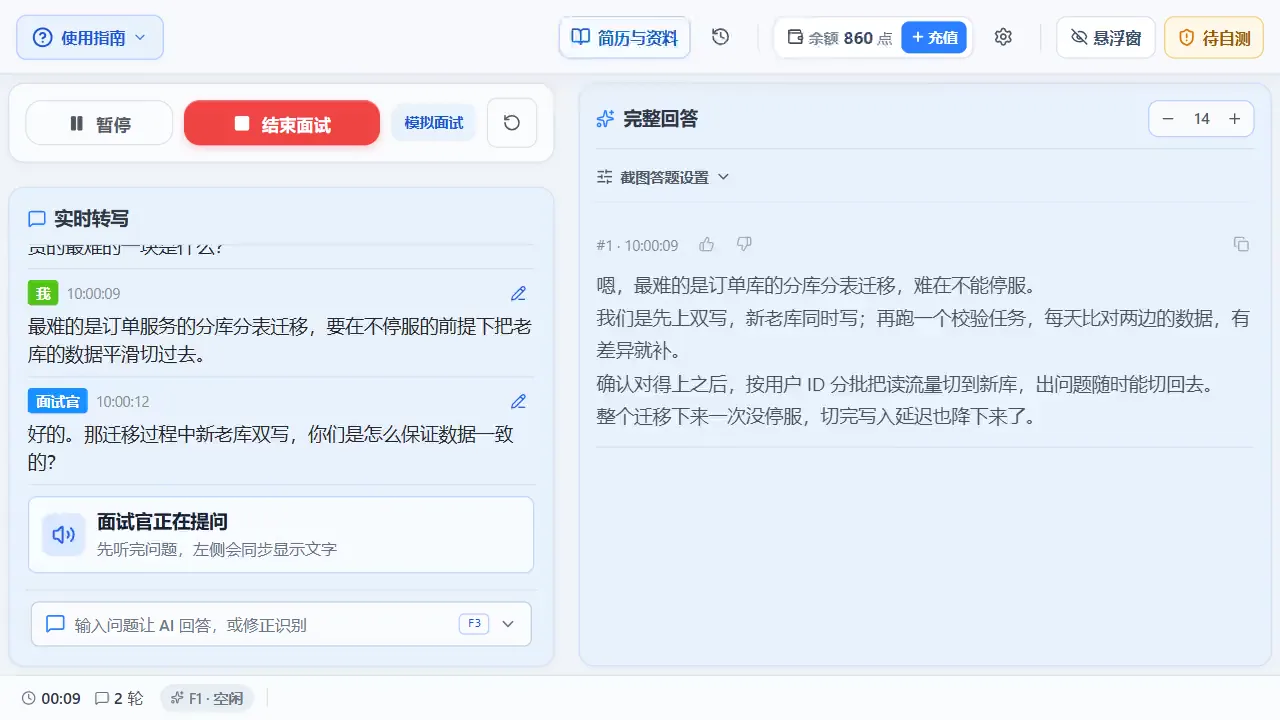1280x720 pixels.
Task: Click the 待自测 status button
Action: pos(1214,38)
